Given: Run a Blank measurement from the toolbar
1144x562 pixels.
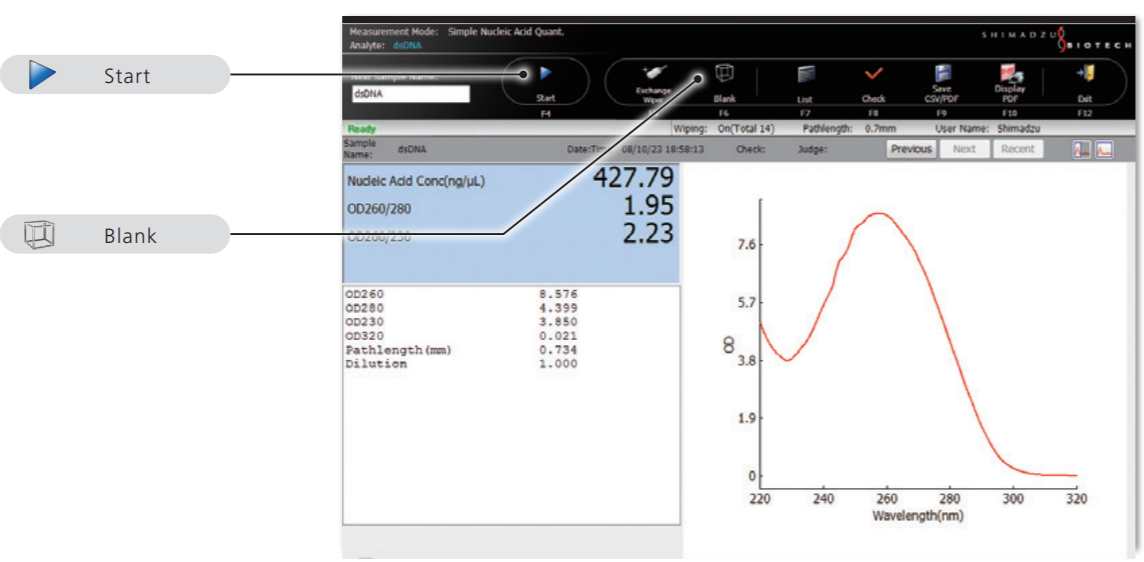Looking at the screenshot, I should (724, 76).
